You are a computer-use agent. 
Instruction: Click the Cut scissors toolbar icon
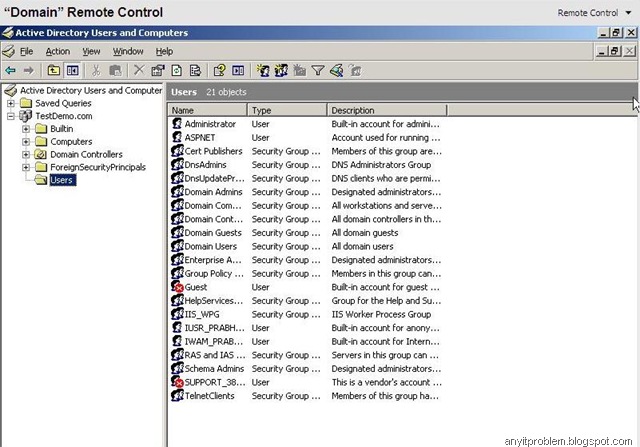(96, 71)
